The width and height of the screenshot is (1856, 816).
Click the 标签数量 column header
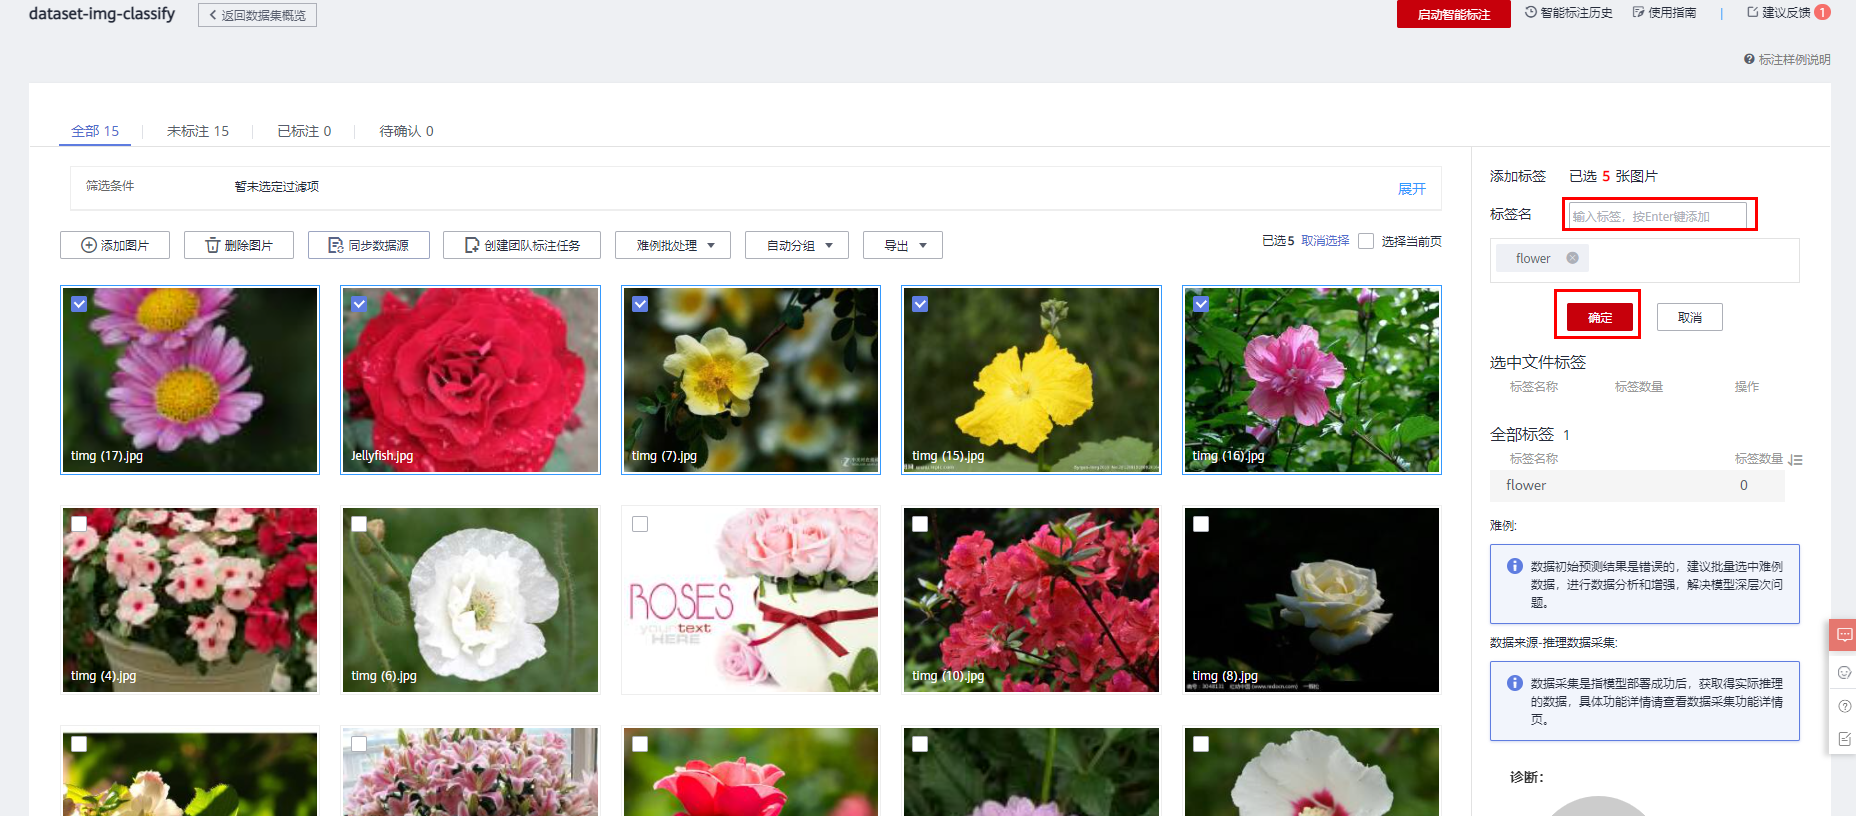(x=1758, y=459)
